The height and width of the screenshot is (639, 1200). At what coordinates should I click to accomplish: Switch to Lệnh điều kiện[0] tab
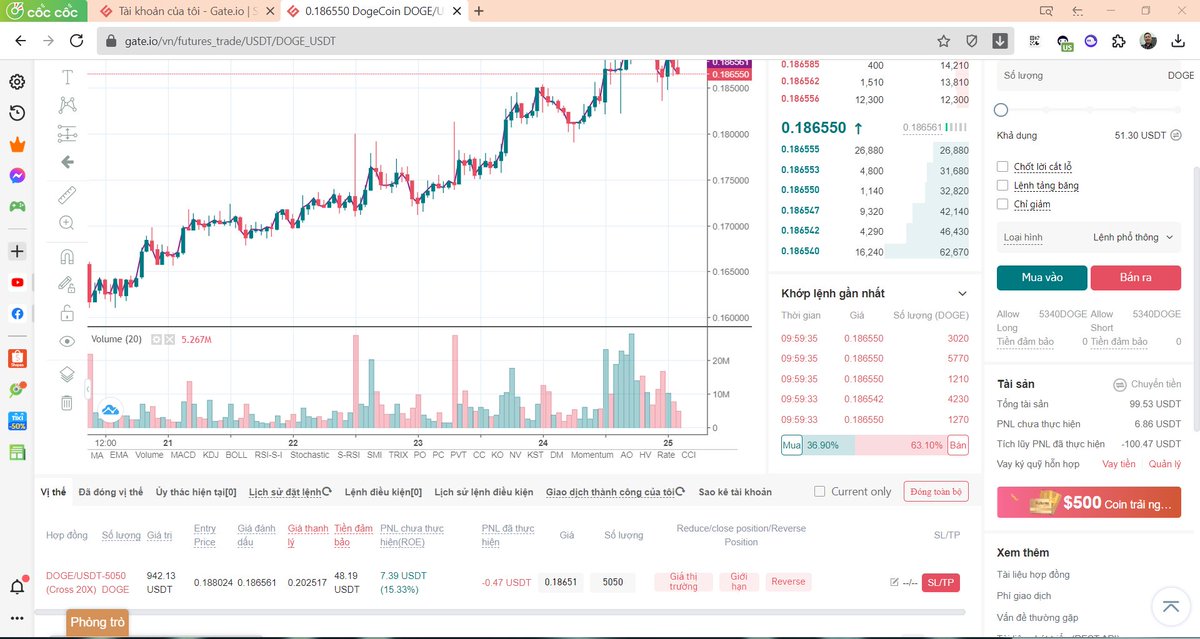point(383,492)
